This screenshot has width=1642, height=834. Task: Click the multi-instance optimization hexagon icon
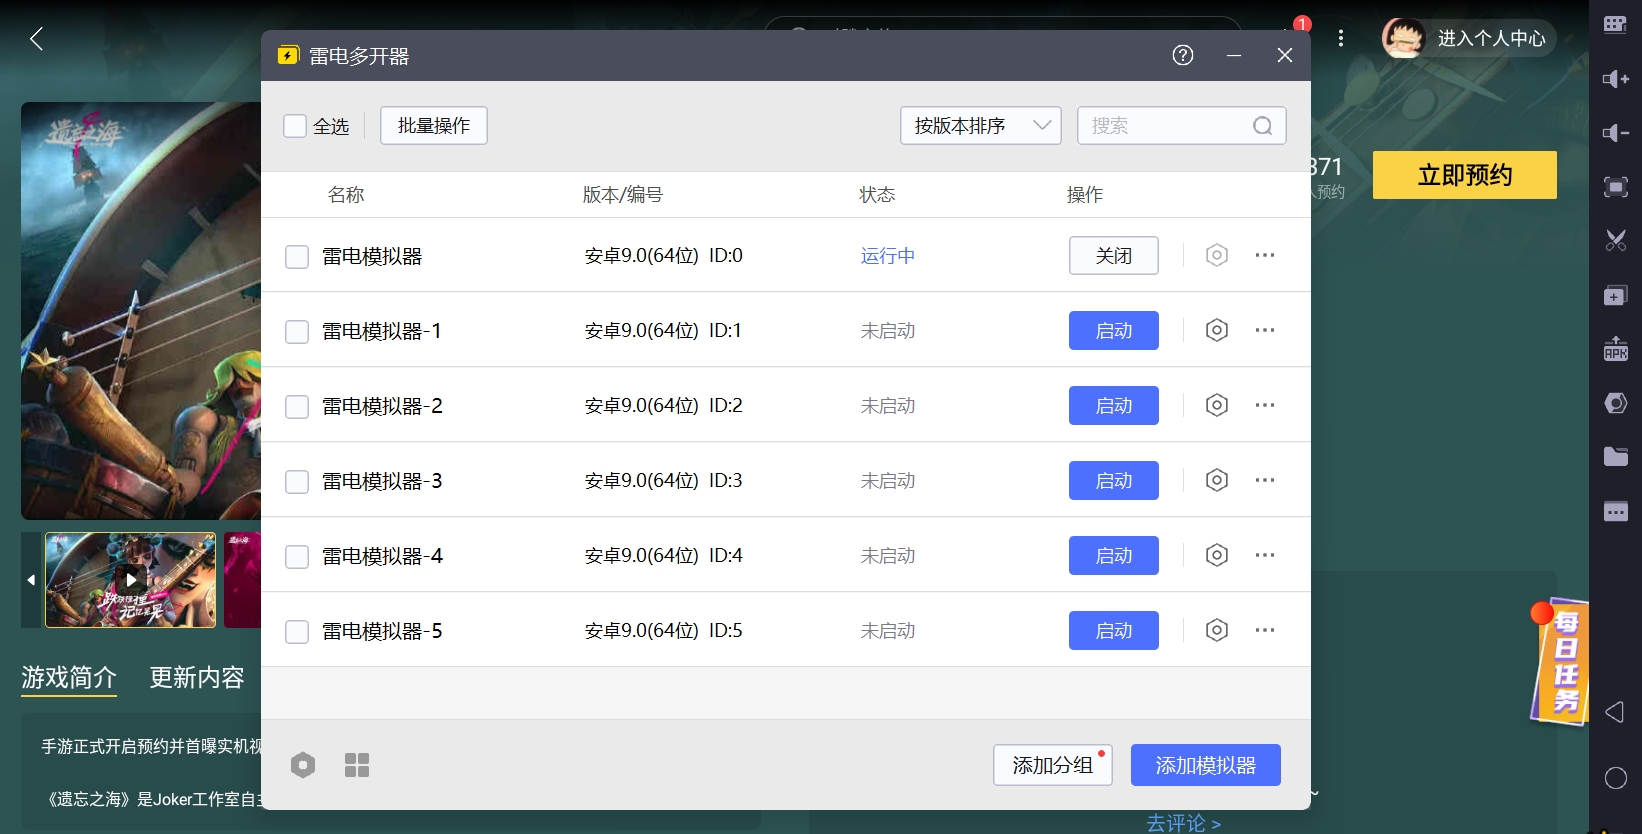tap(303, 765)
